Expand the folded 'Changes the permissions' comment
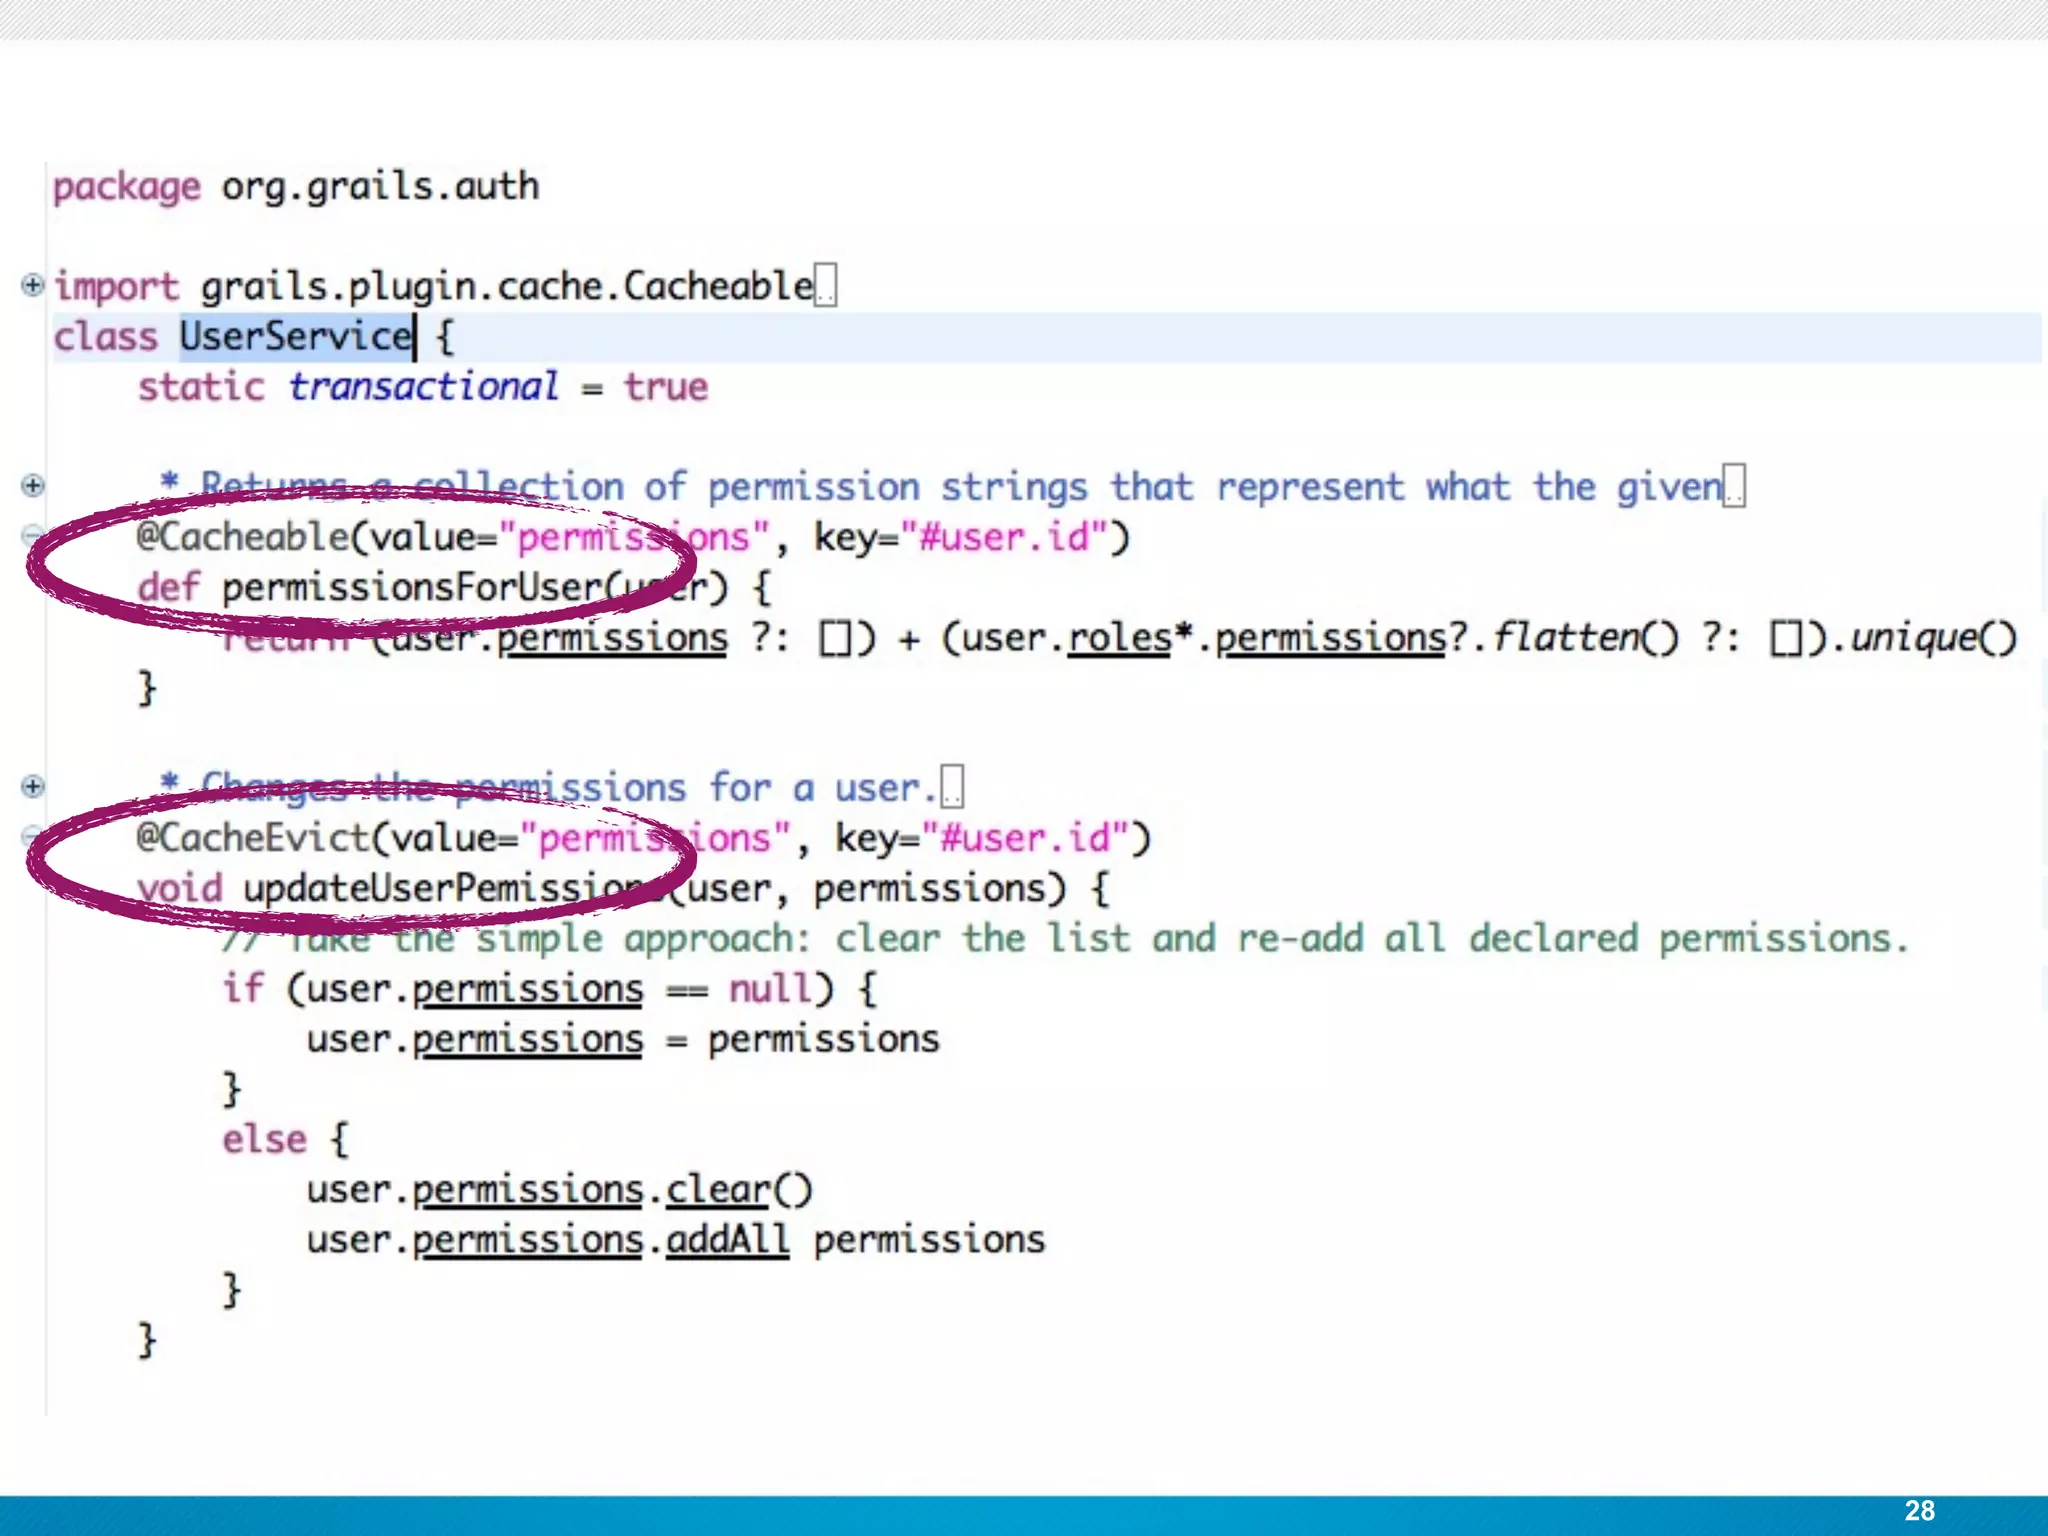 32,786
